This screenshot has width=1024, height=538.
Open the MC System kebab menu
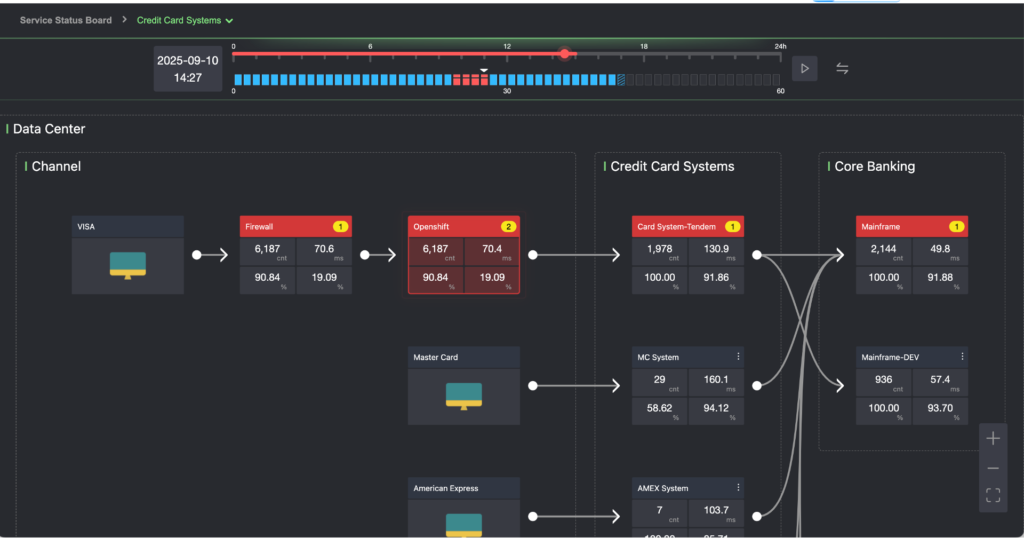coord(738,357)
